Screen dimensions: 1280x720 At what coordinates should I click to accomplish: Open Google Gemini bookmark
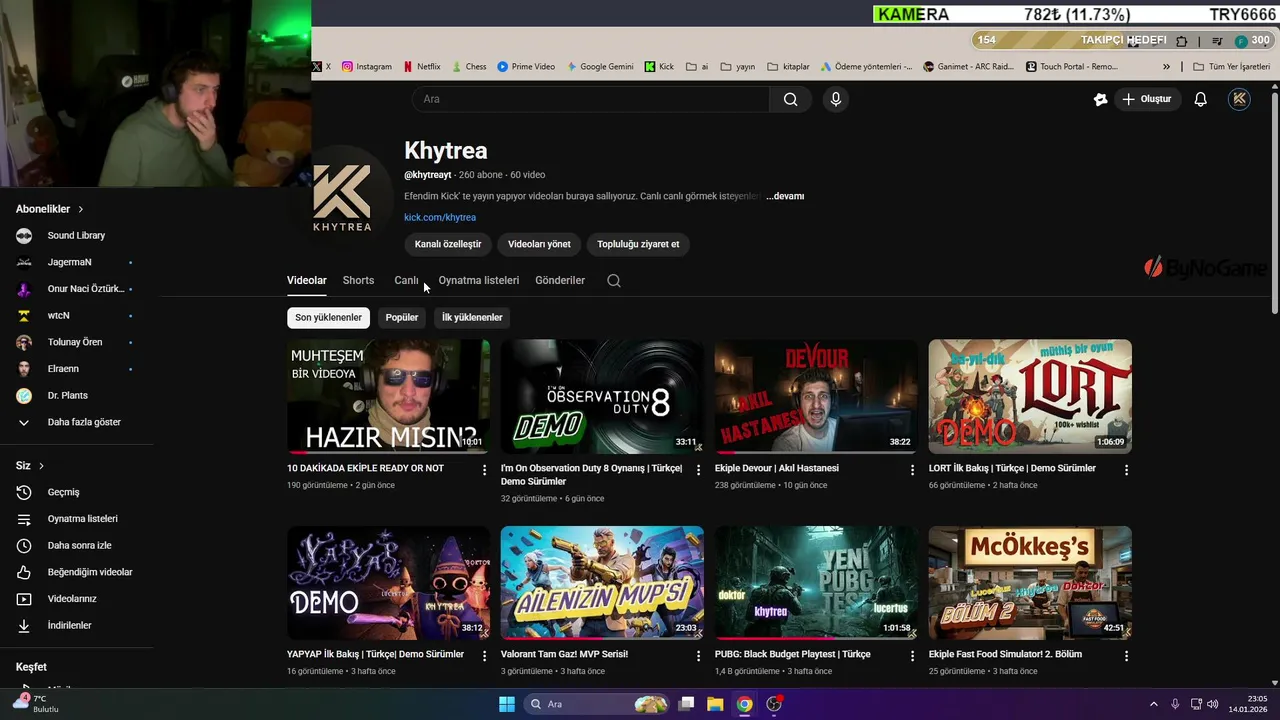[600, 67]
